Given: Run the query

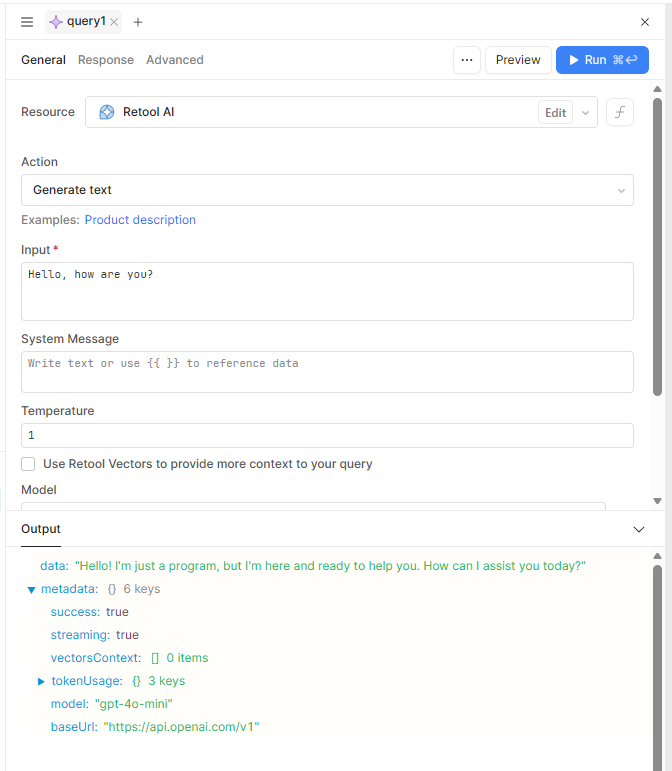Looking at the screenshot, I should click(602, 60).
